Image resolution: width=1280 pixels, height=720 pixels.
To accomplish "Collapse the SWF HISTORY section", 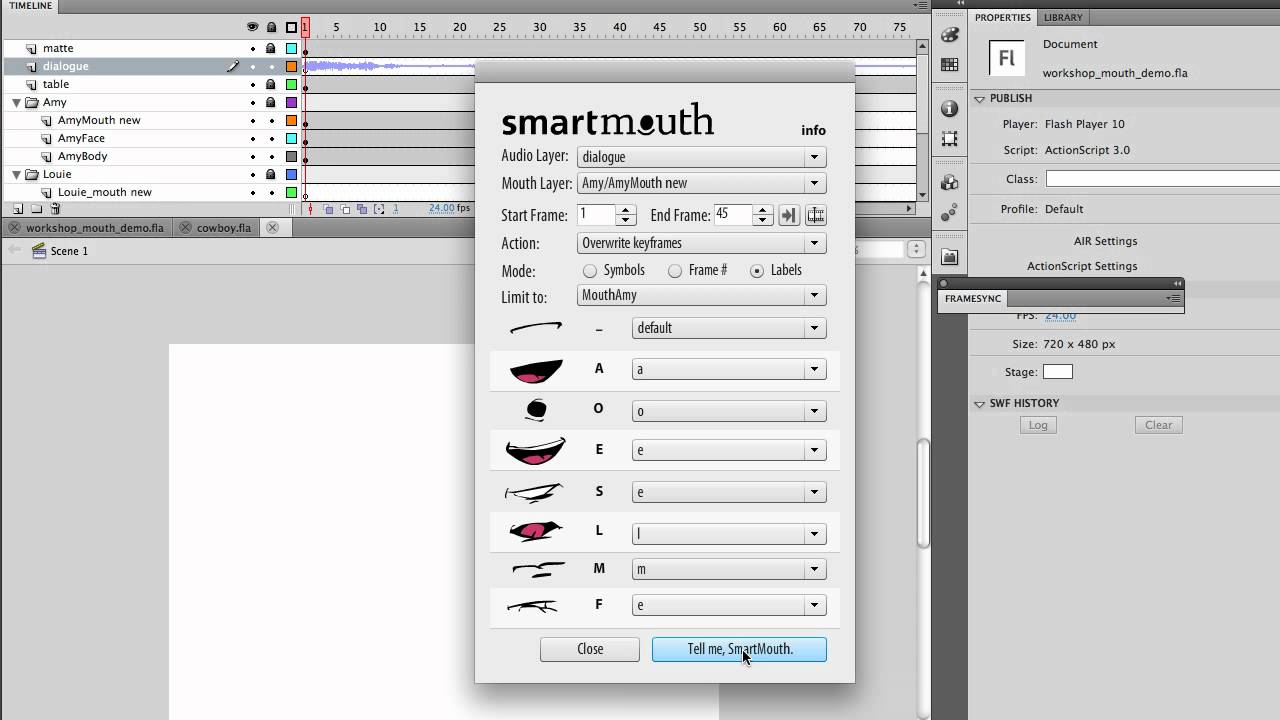I will pyautogui.click(x=980, y=403).
